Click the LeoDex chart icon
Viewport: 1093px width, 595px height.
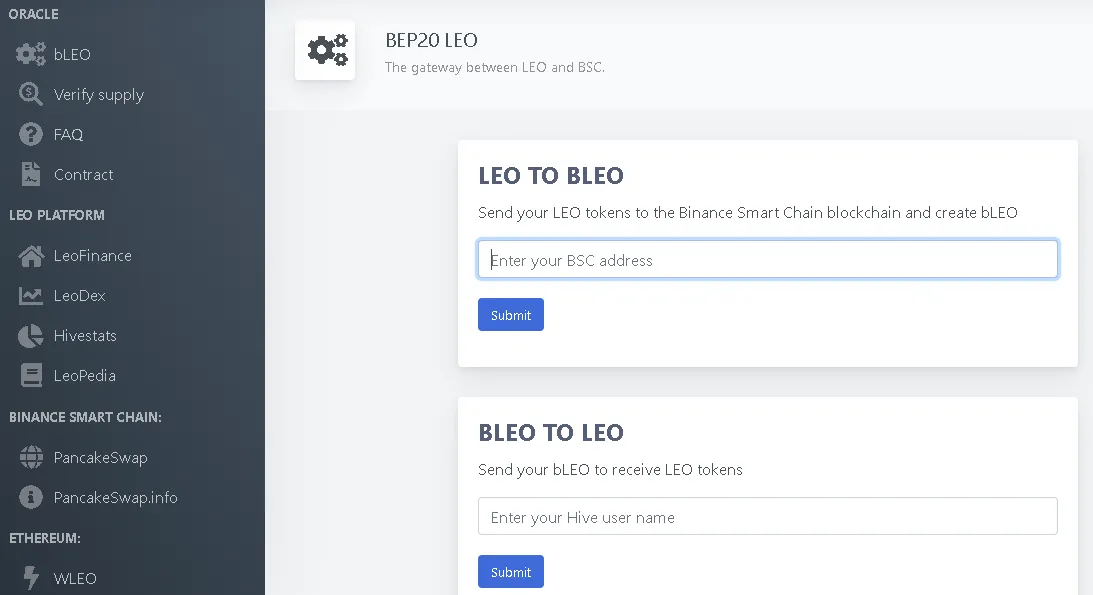pyautogui.click(x=31, y=295)
